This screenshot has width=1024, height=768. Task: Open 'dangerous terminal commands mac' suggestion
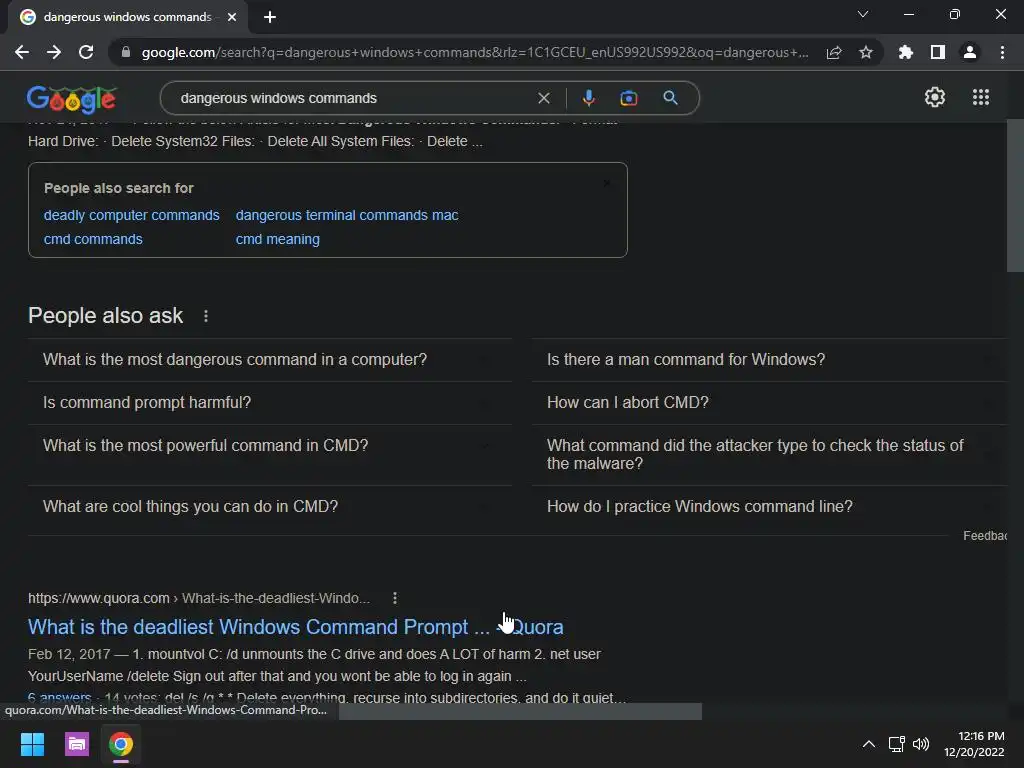pos(347,215)
